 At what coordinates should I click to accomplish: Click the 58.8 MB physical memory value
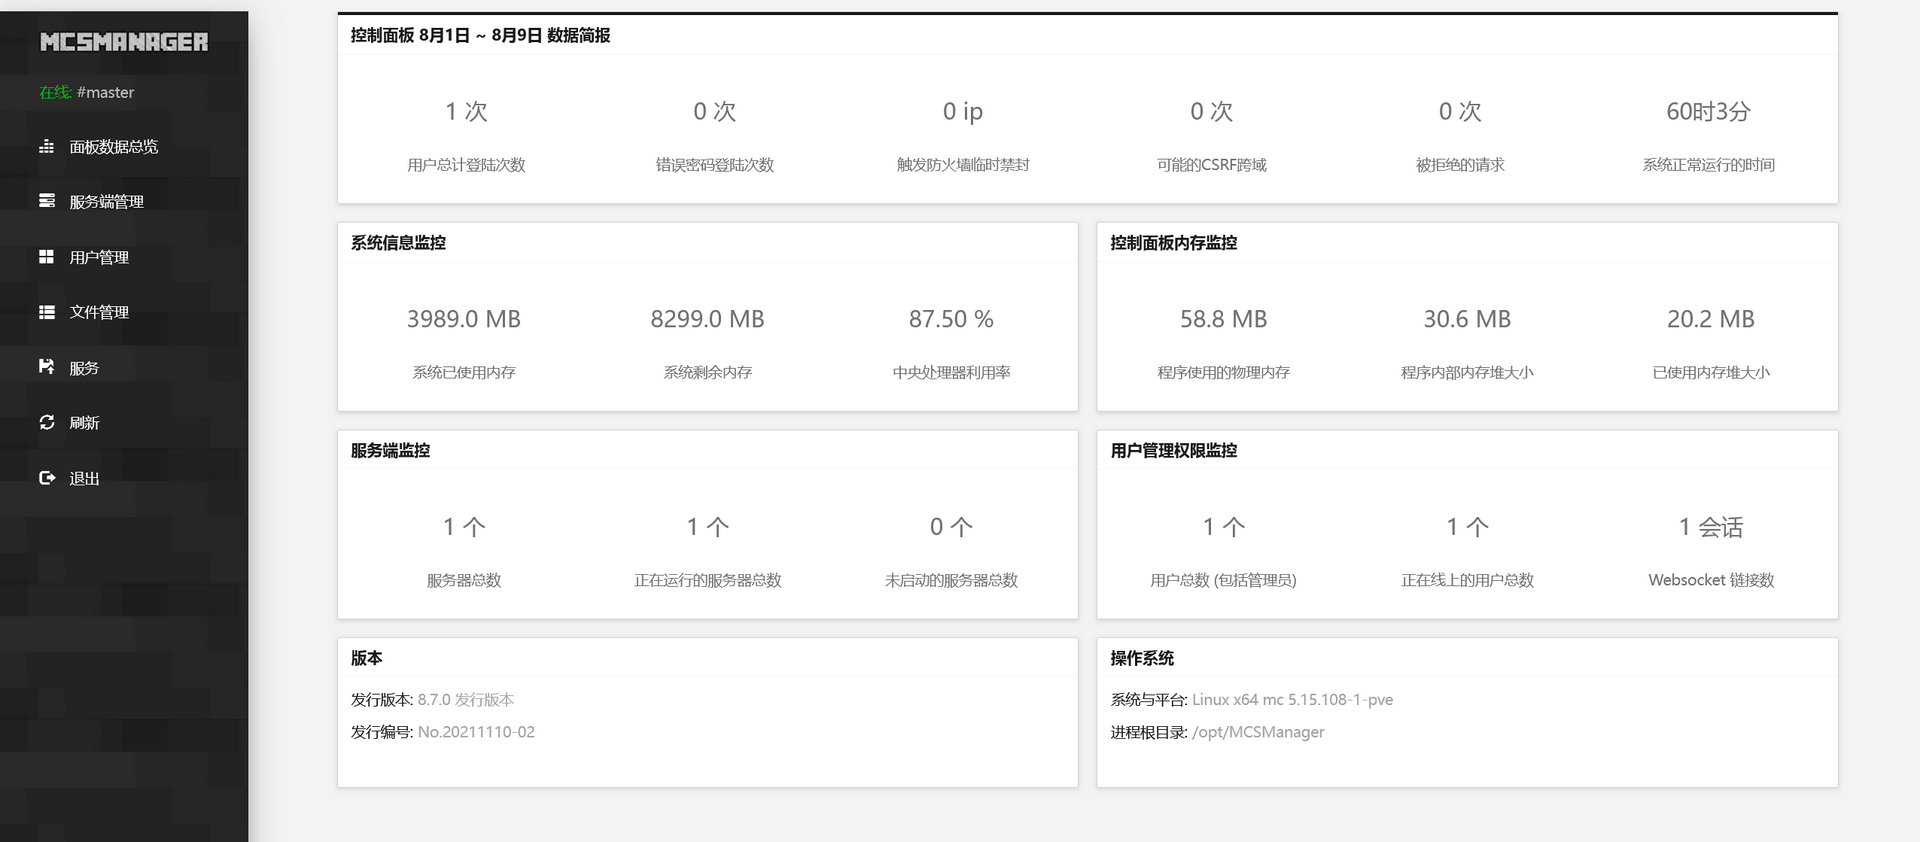1224,319
